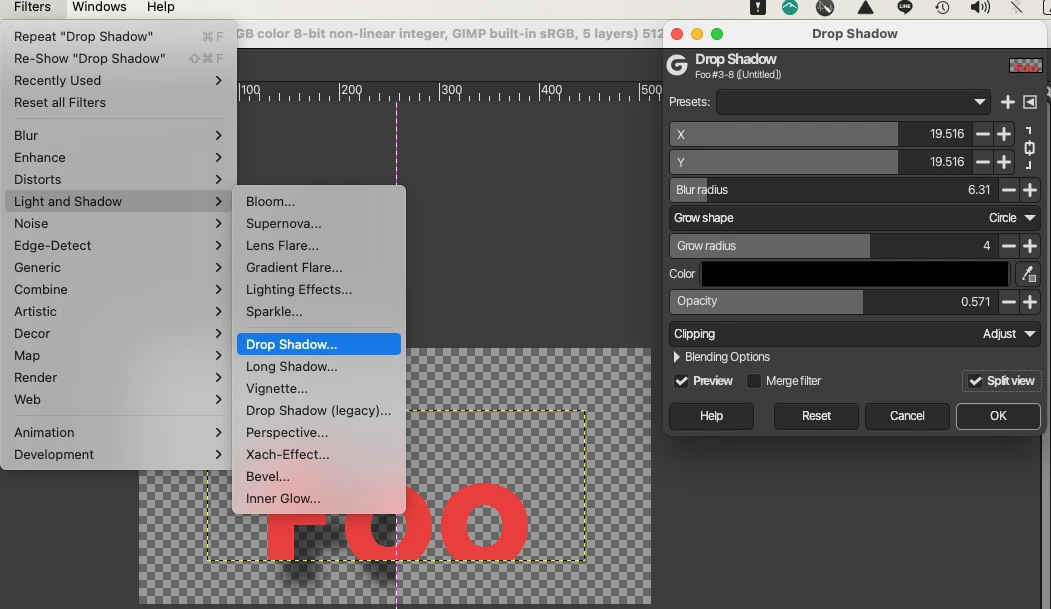Decrease the Y offset with minus icon

tap(983, 162)
